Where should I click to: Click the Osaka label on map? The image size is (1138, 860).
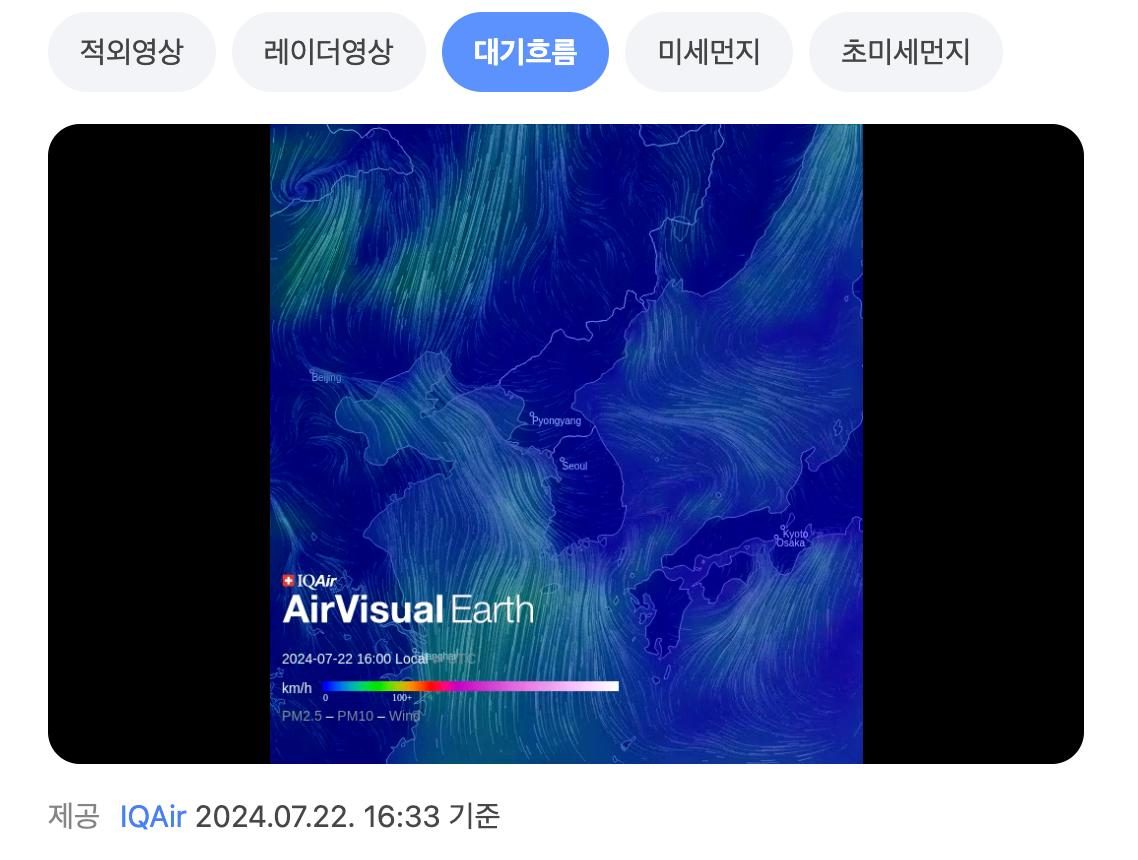click(790, 543)
